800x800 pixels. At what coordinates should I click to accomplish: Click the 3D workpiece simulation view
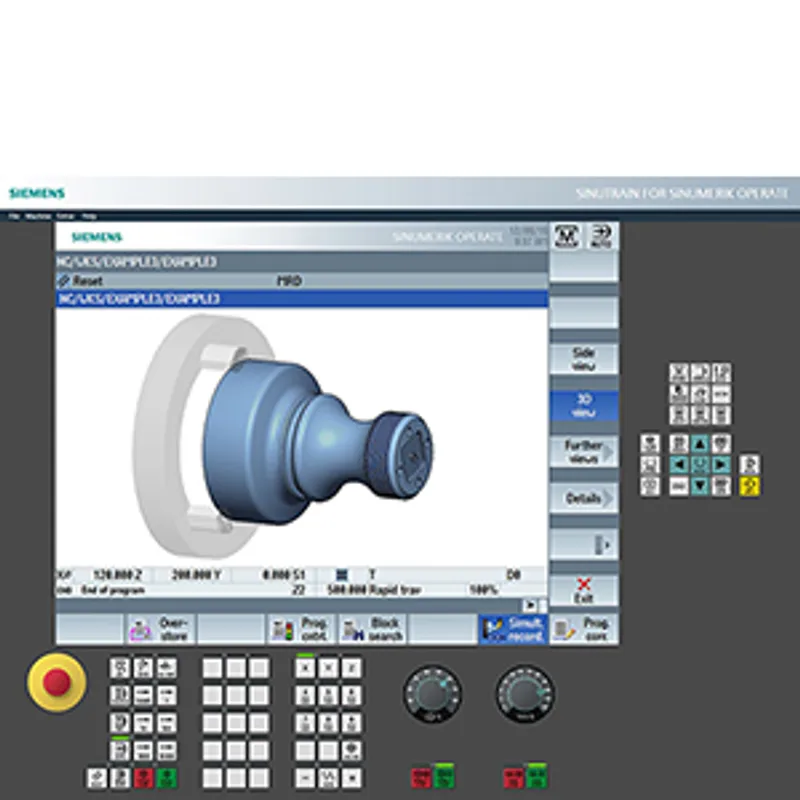click(302, 437)
